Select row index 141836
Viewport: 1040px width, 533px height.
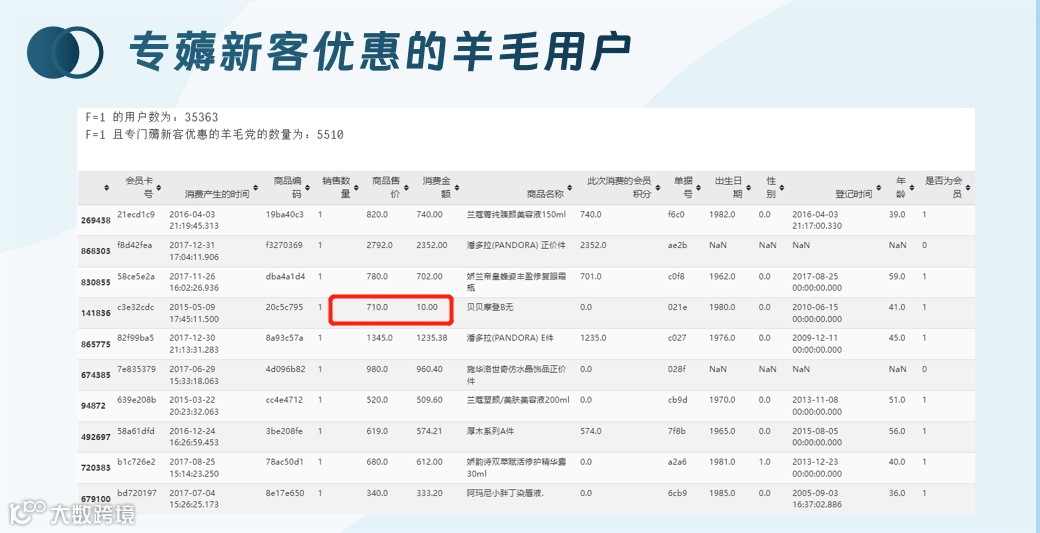click(96, 314)
